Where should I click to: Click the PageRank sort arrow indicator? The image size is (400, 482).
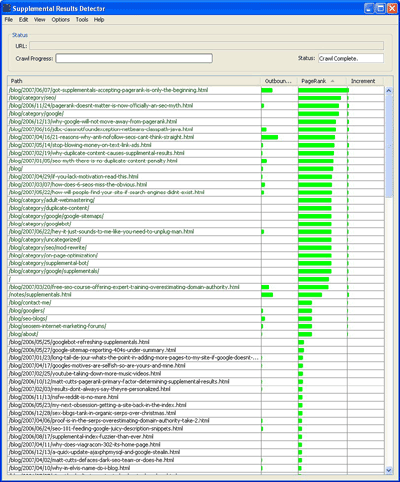332,81
